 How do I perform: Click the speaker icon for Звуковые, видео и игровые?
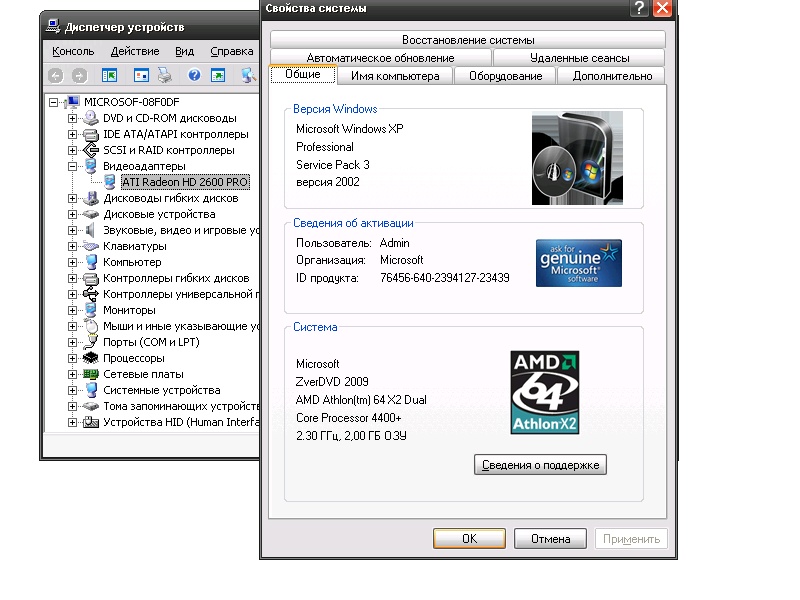[x=90, y=230]
